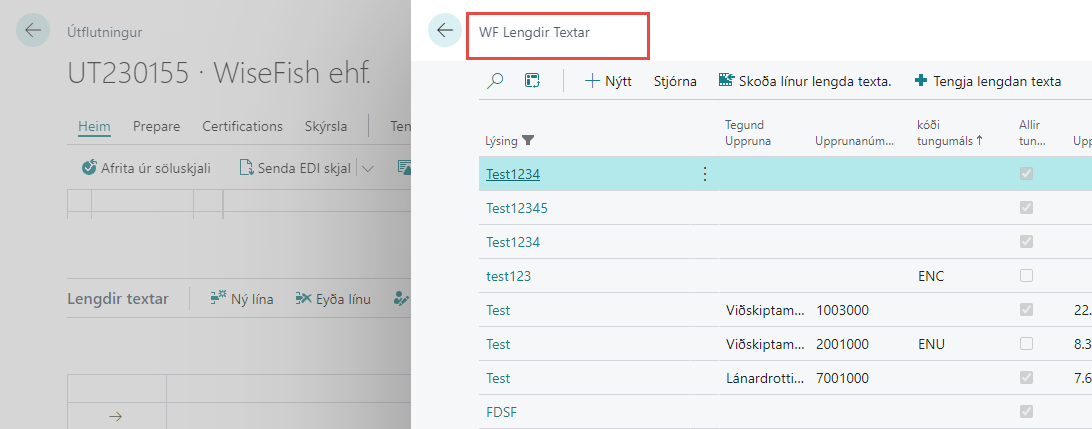
Task: Click the layout view icon next to search
Action: tap(532, 81)
